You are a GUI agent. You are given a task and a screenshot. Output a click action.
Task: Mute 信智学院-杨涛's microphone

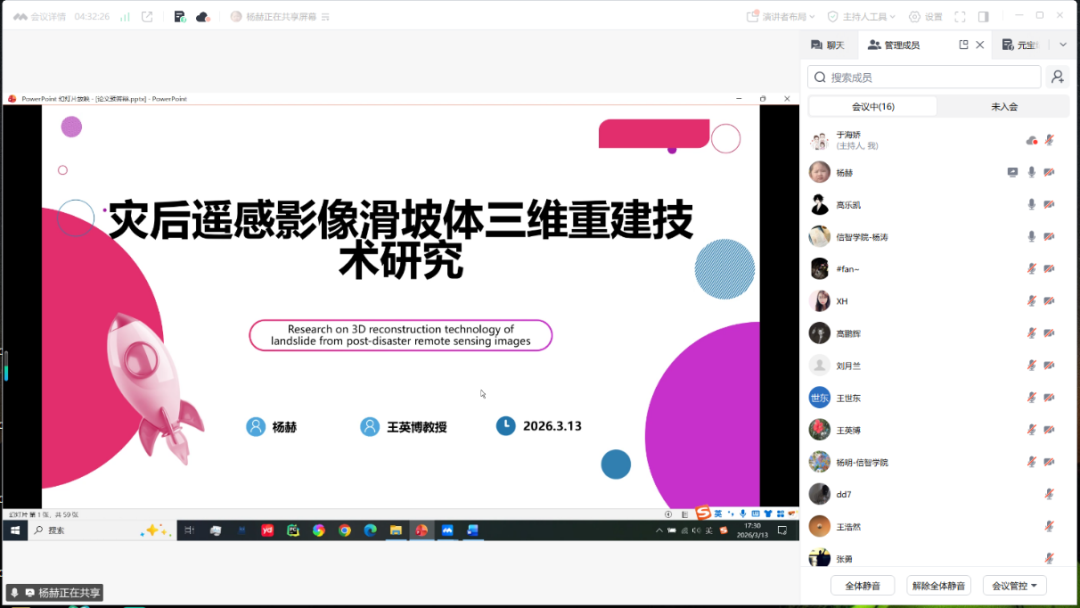pos(1031,237)
